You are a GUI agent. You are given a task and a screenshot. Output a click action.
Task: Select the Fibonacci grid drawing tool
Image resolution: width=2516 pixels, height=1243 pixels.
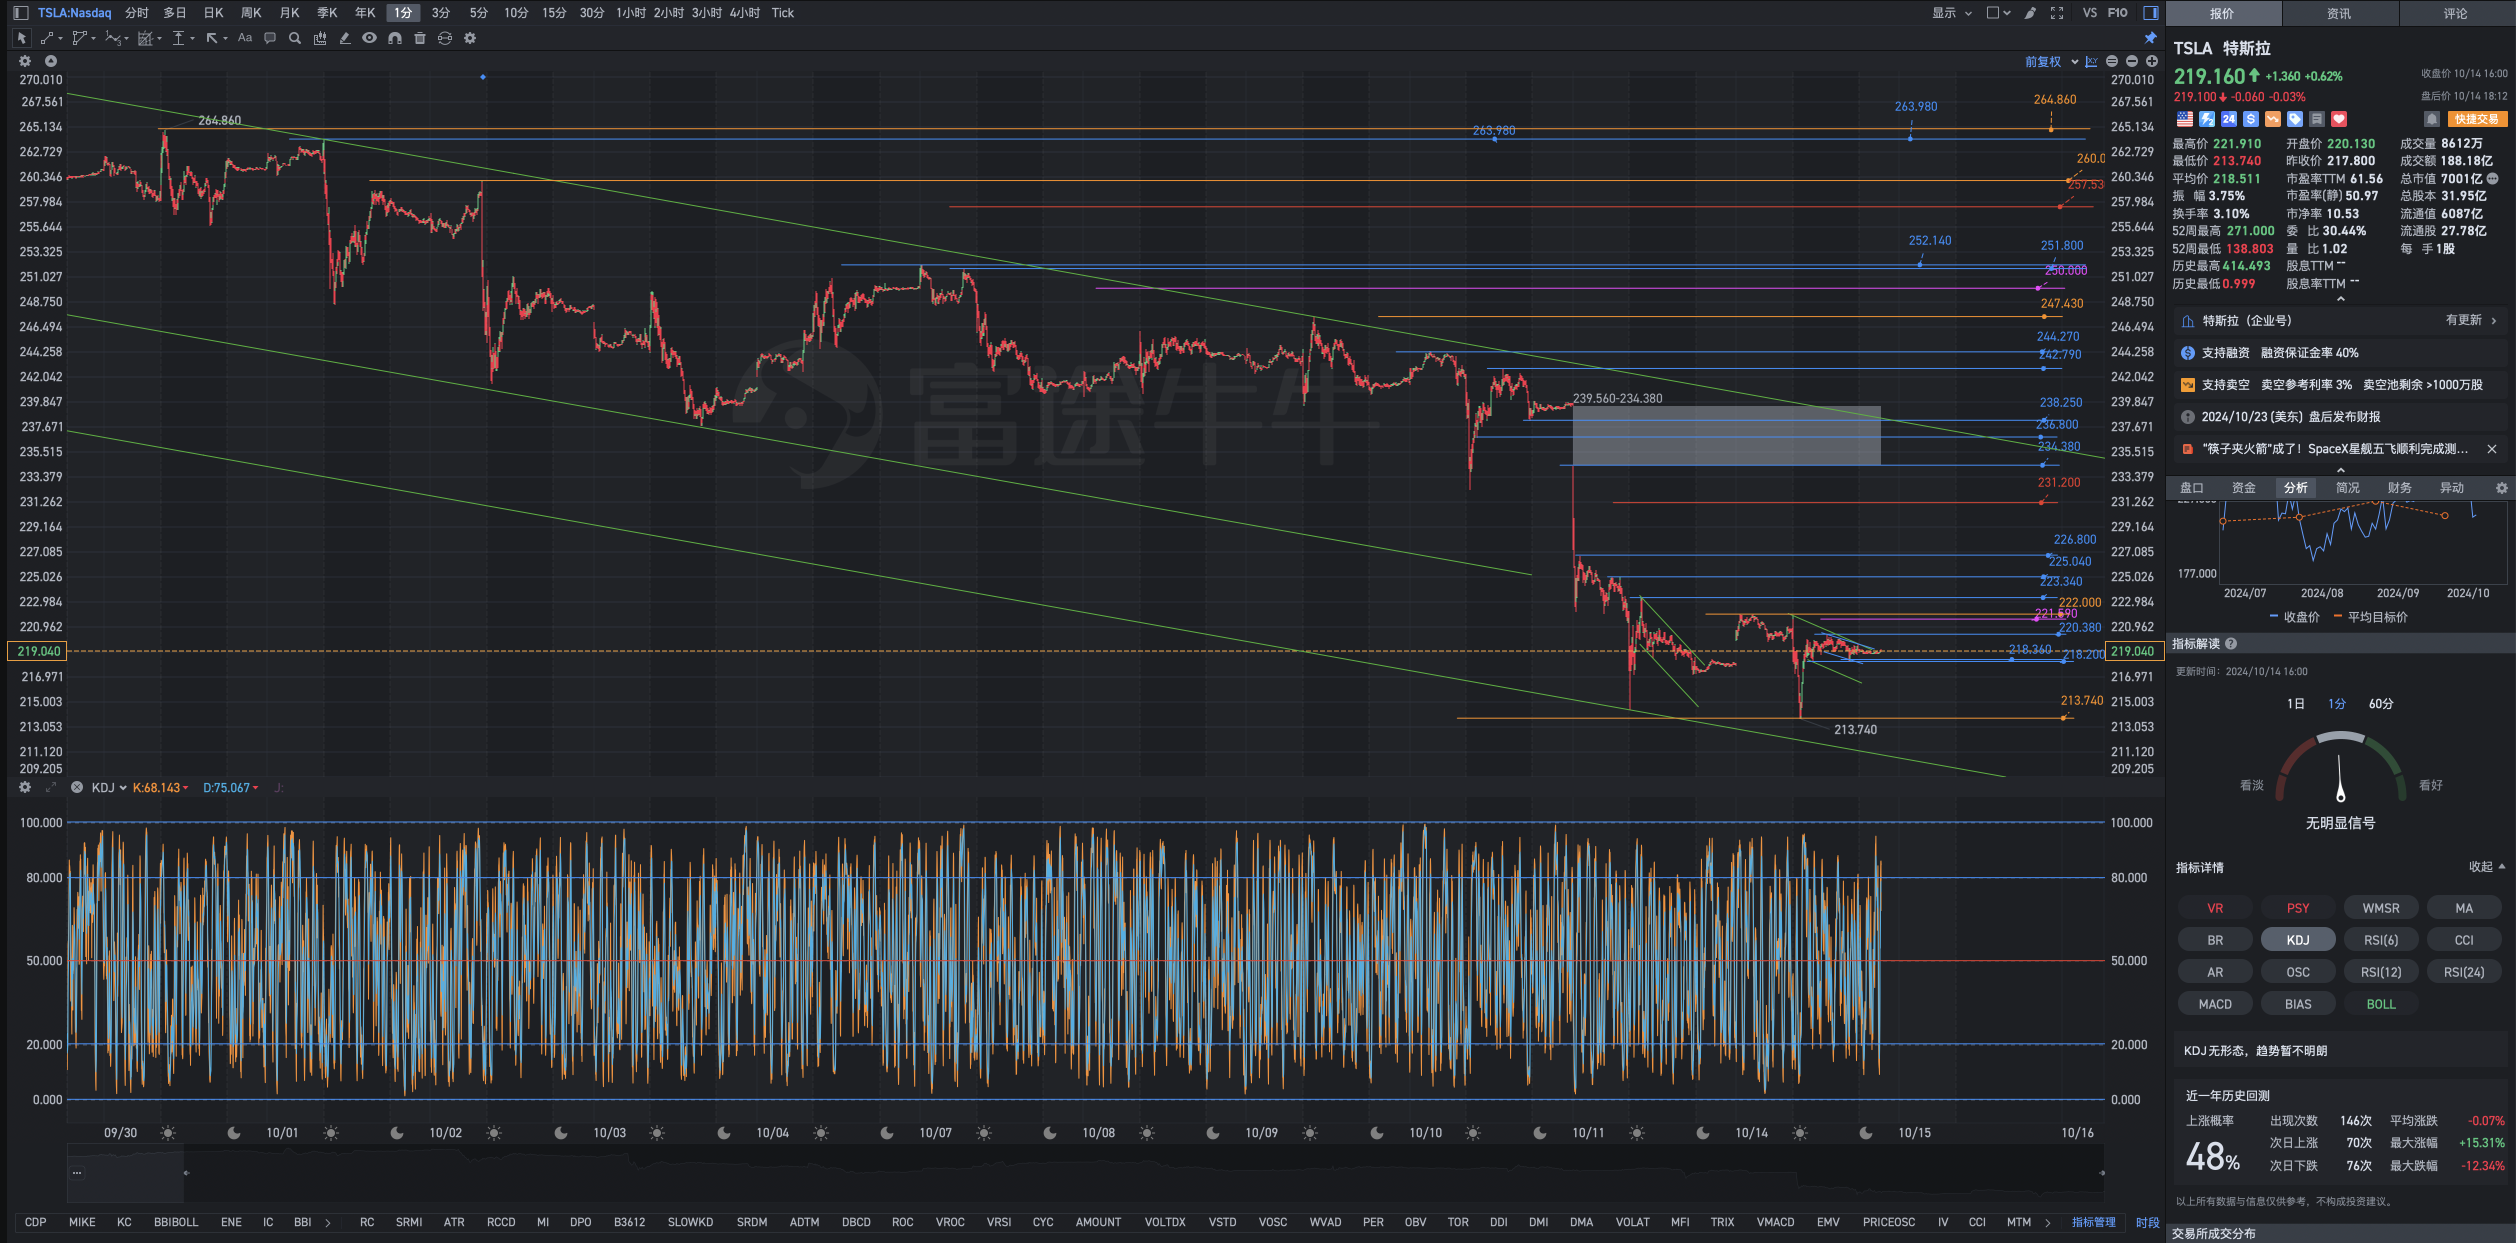coord(145,38)
